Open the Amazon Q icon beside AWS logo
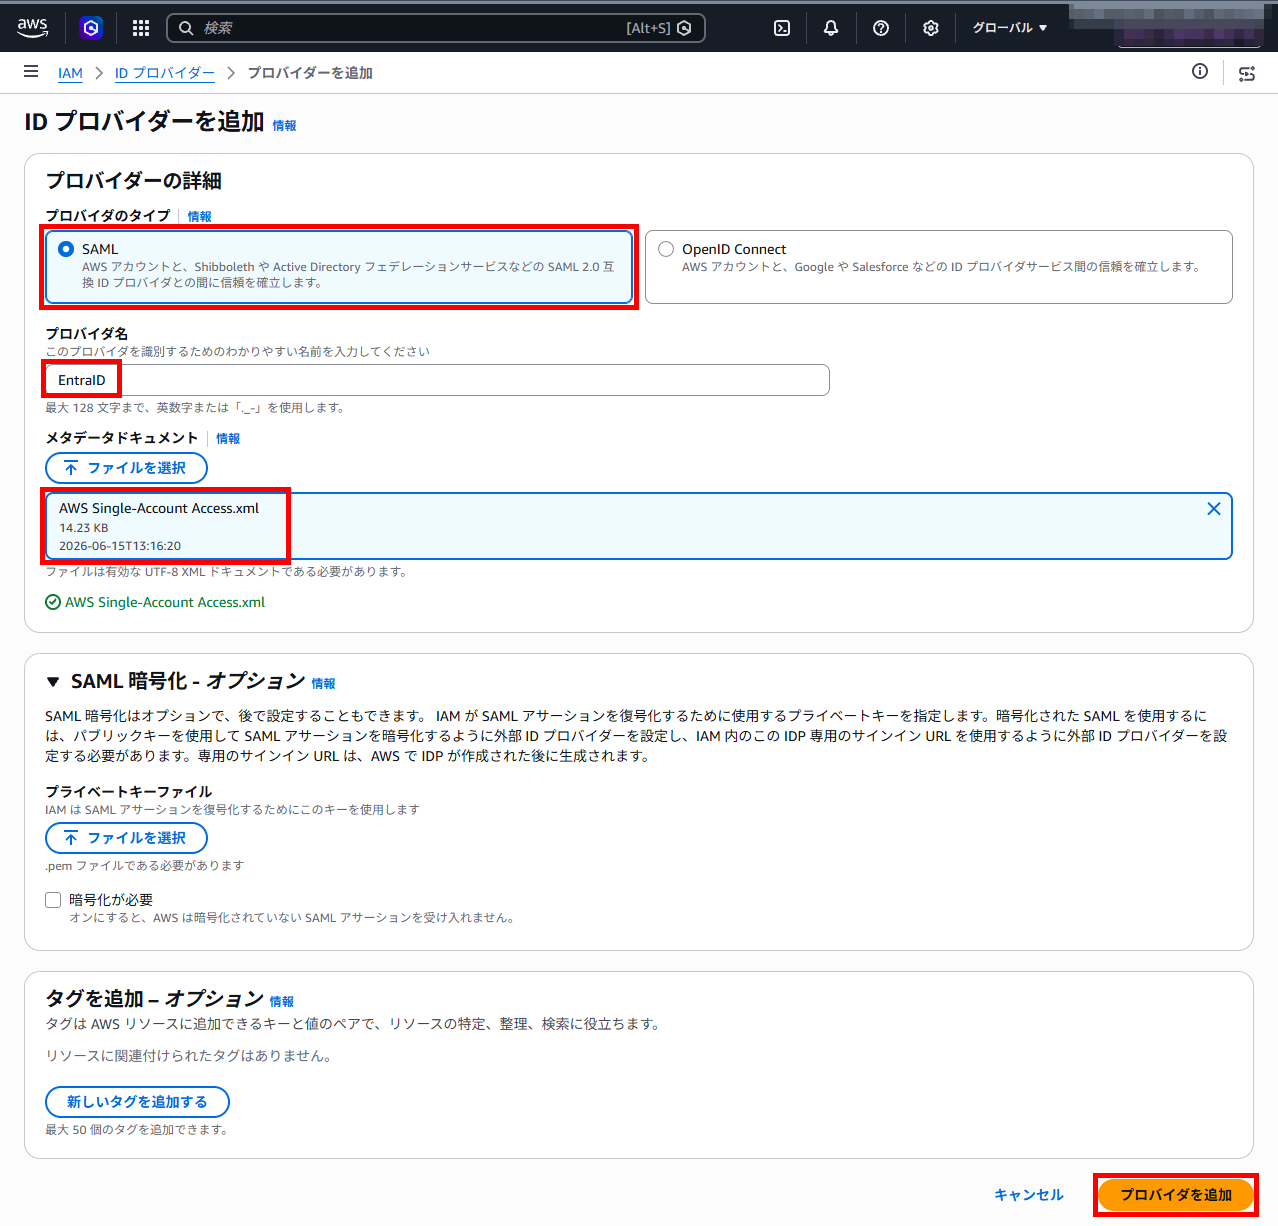 coord(91,28)
